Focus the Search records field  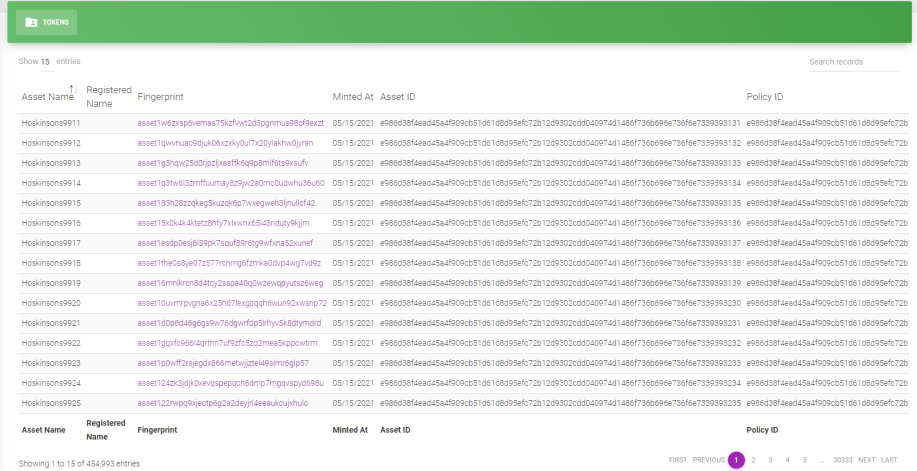pyautogui.click(x=854, y=62)
